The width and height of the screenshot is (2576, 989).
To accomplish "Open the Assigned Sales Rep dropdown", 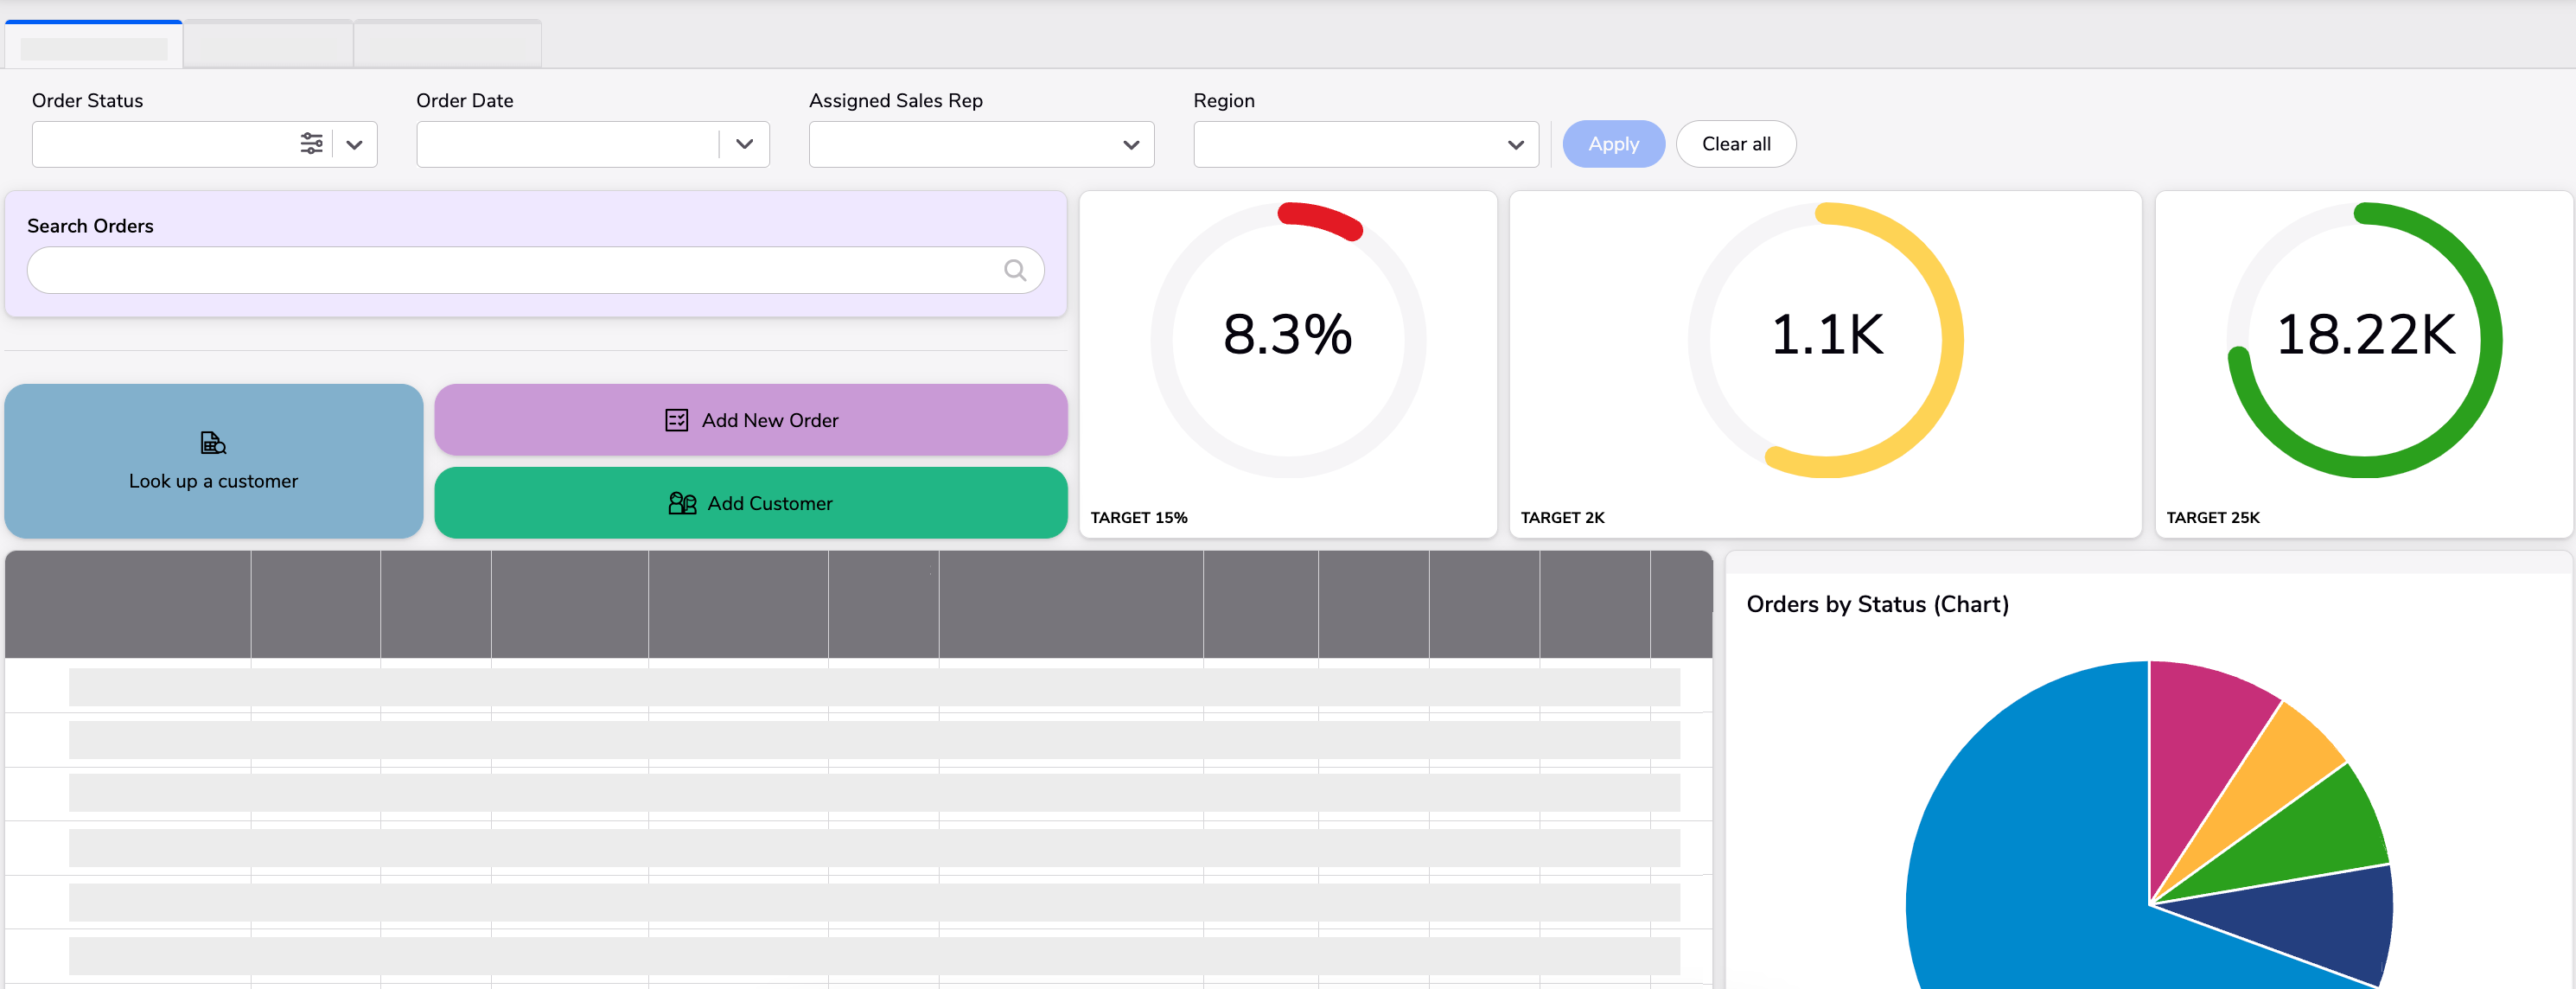I will click(x=981, y=144).
